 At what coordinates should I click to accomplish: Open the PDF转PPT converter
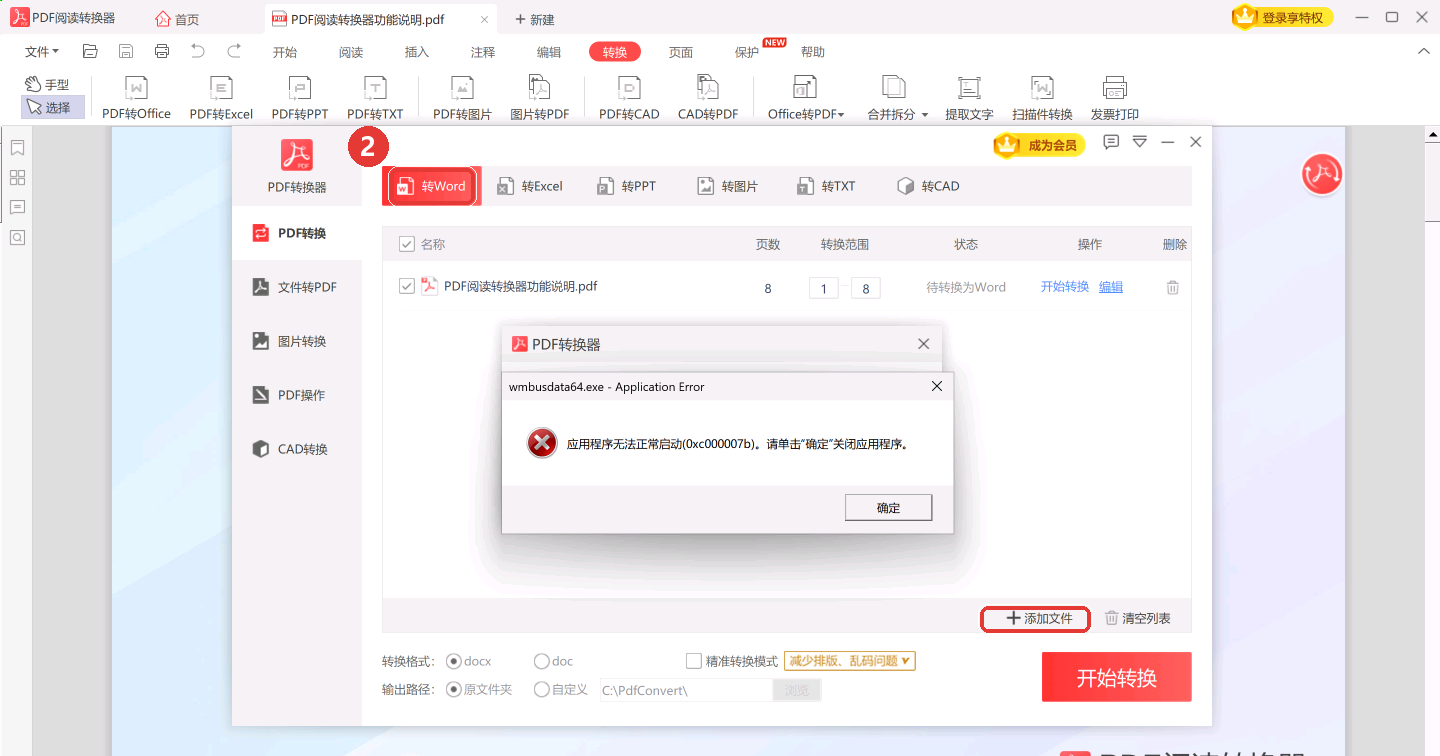[x=299, y=98]
